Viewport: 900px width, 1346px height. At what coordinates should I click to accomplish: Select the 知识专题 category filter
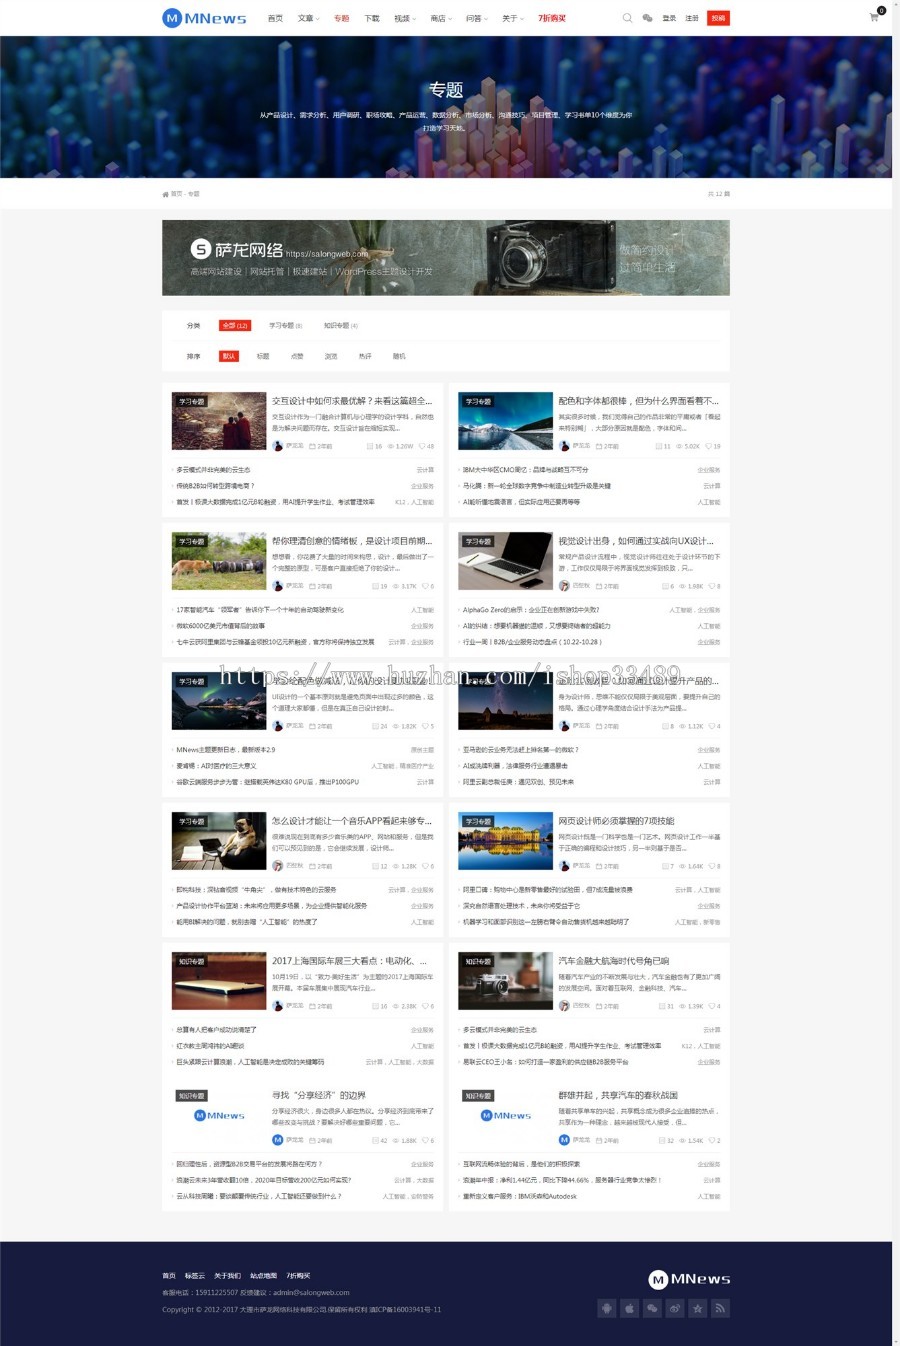pos(340,325)
